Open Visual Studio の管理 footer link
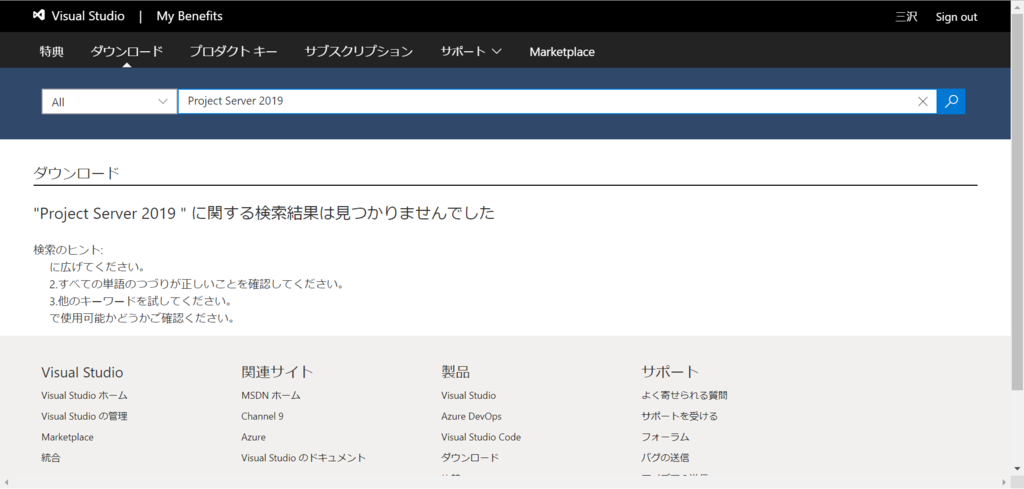Viewport: 1024px width, 489px height. tap(84, 416)
